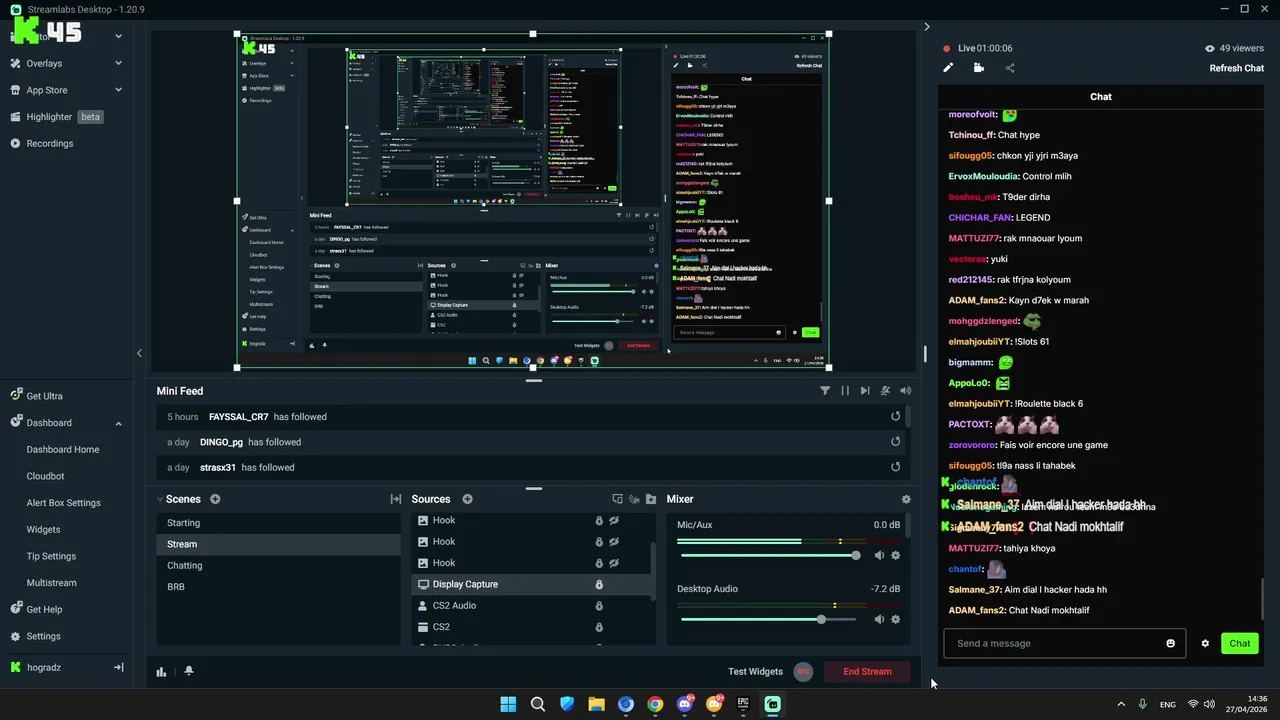
Task: Toggle lock on CS2 Audio source
Action: (x=599, y=606)
